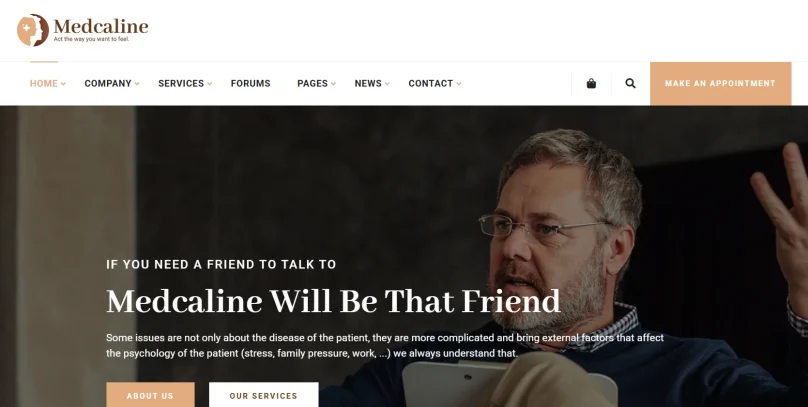Viewport: 808px width, 407px height.
Task: Expand the chevron next to Company
Action: (137, 83)
